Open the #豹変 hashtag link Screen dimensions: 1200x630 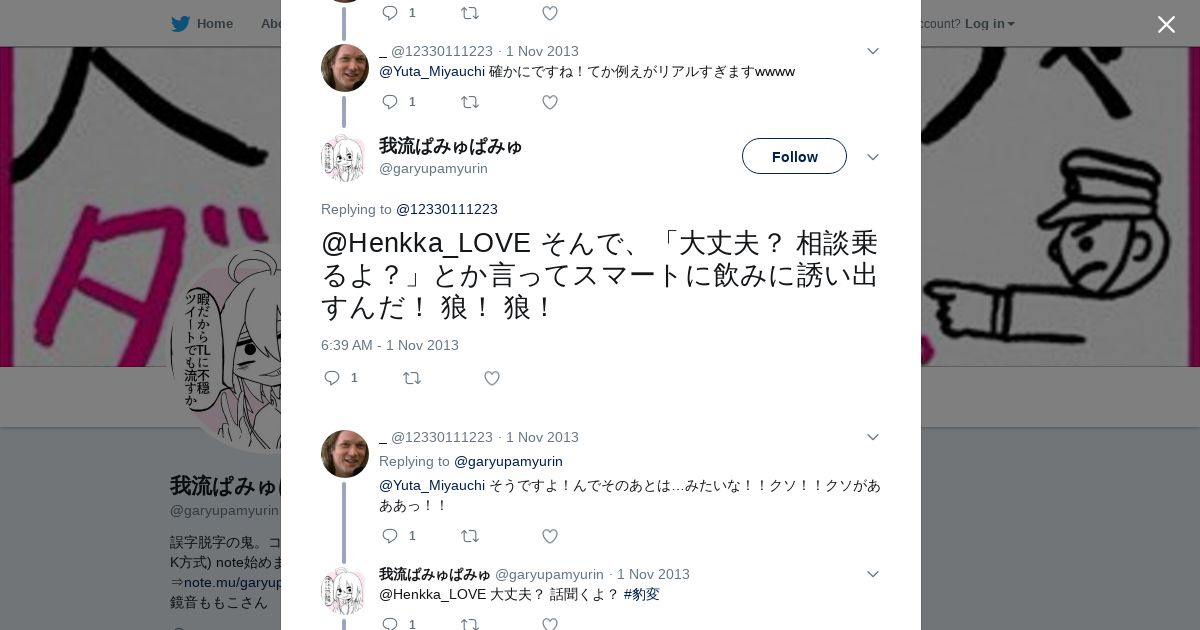(642, 594)
